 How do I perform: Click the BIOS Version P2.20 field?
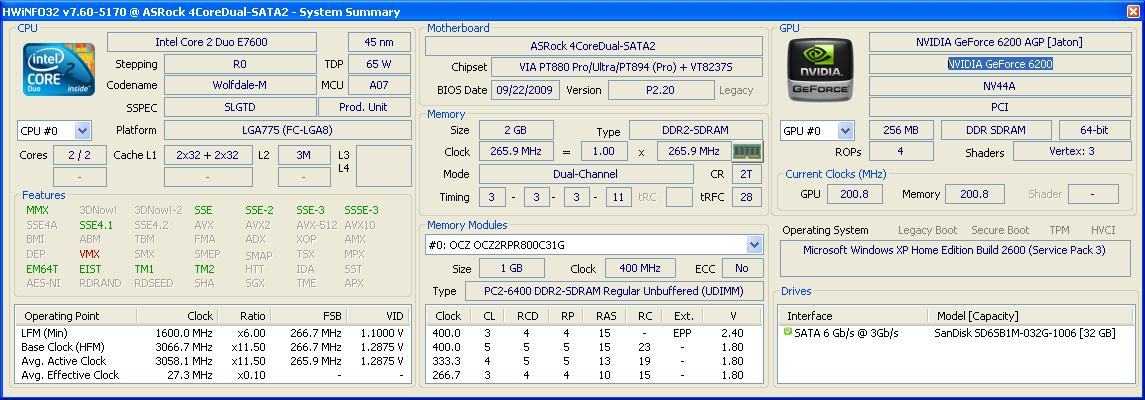[x=661, y=91]
